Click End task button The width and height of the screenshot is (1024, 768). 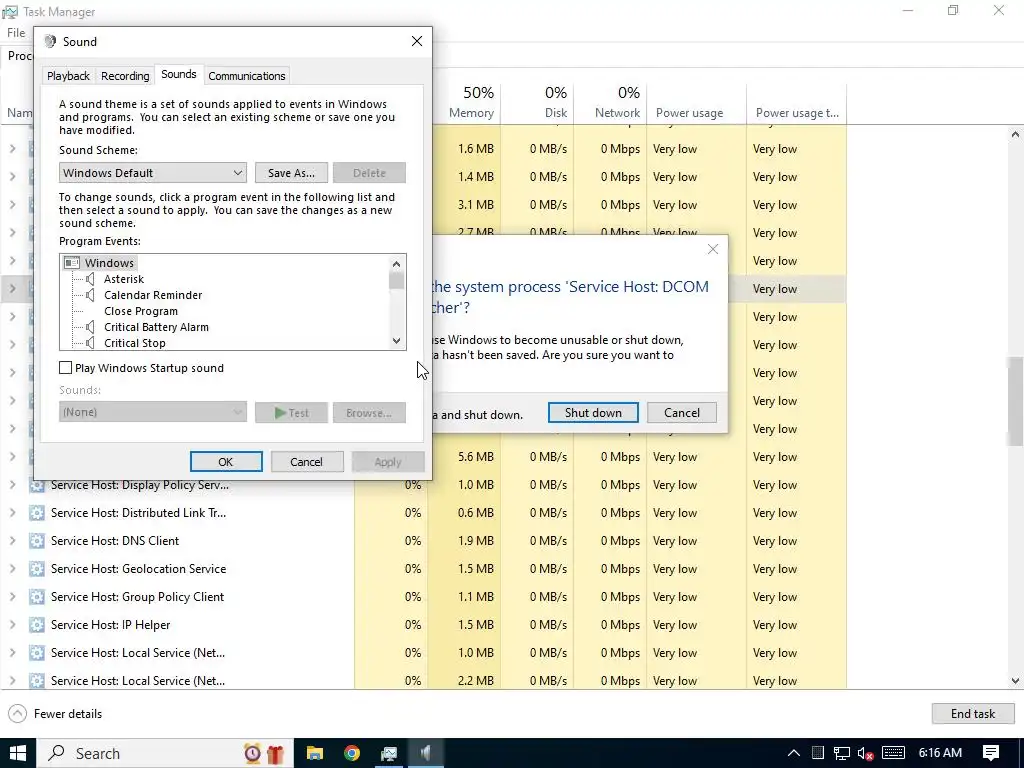[973, 714]
